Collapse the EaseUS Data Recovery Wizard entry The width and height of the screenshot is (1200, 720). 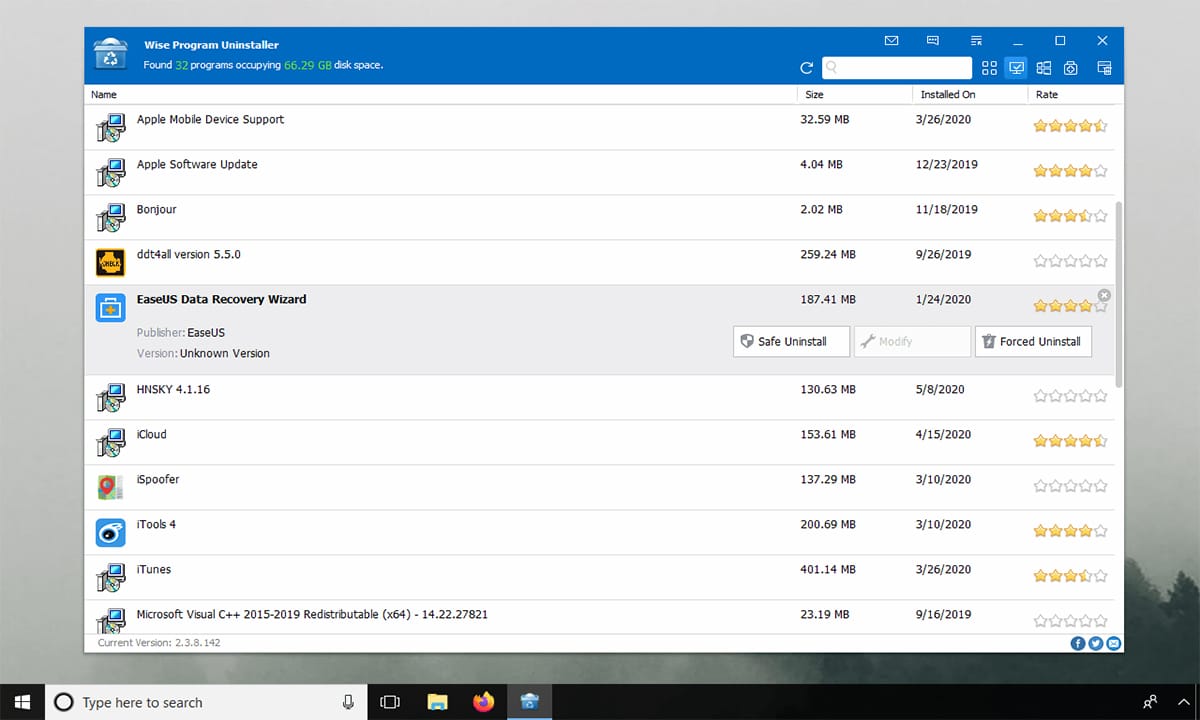[1104, 295]
